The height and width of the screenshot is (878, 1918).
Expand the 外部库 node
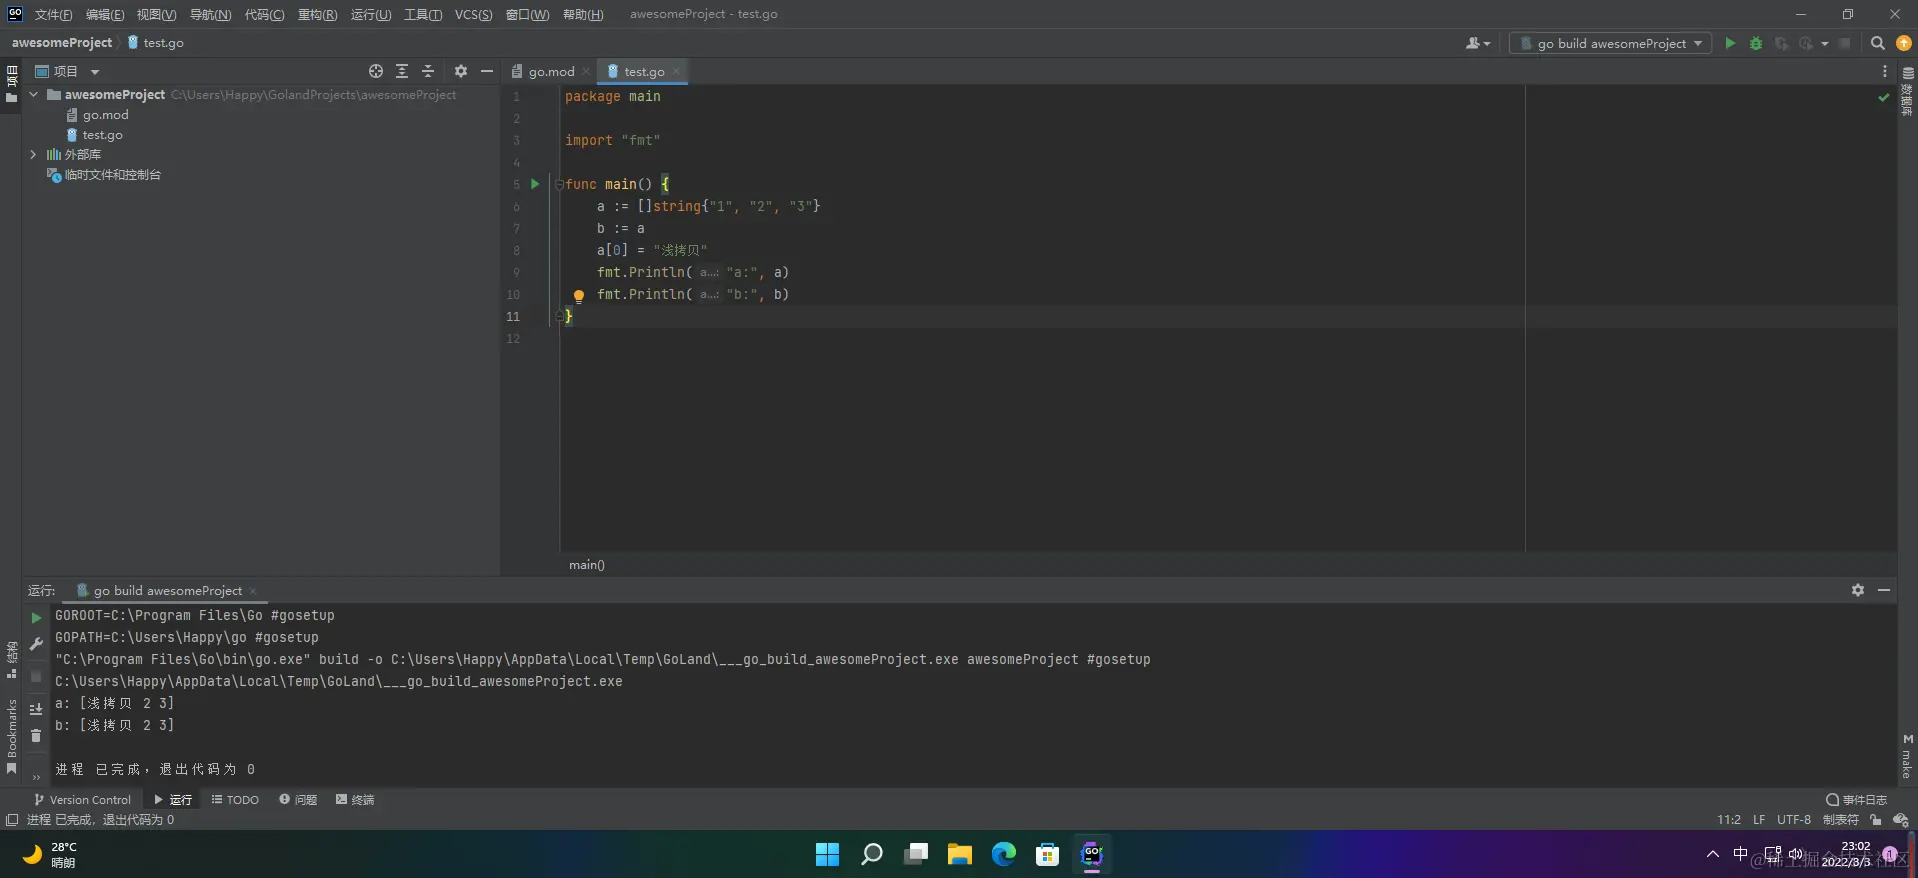click(33, 154)
